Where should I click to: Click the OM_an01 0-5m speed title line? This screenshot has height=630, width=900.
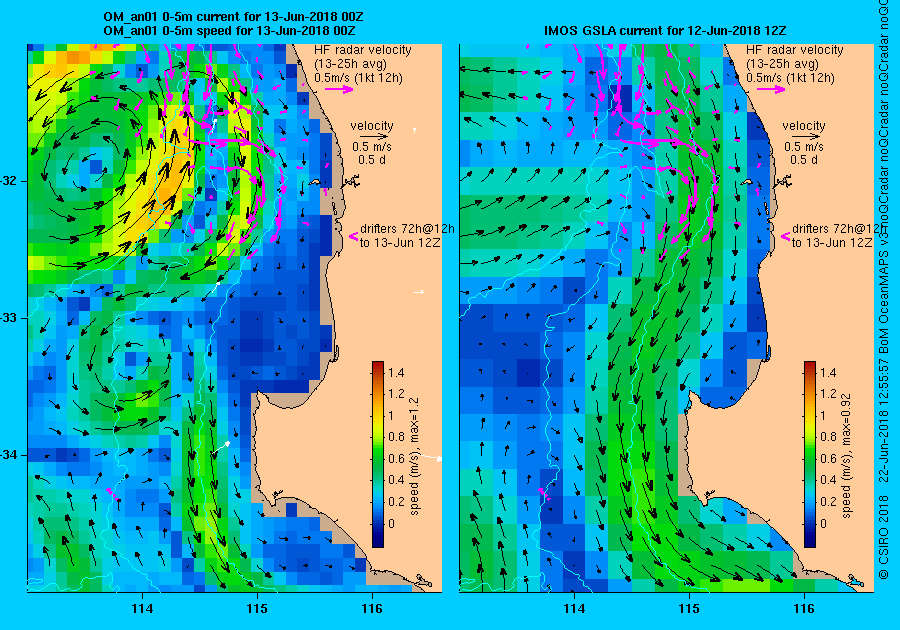pos(229,31)
